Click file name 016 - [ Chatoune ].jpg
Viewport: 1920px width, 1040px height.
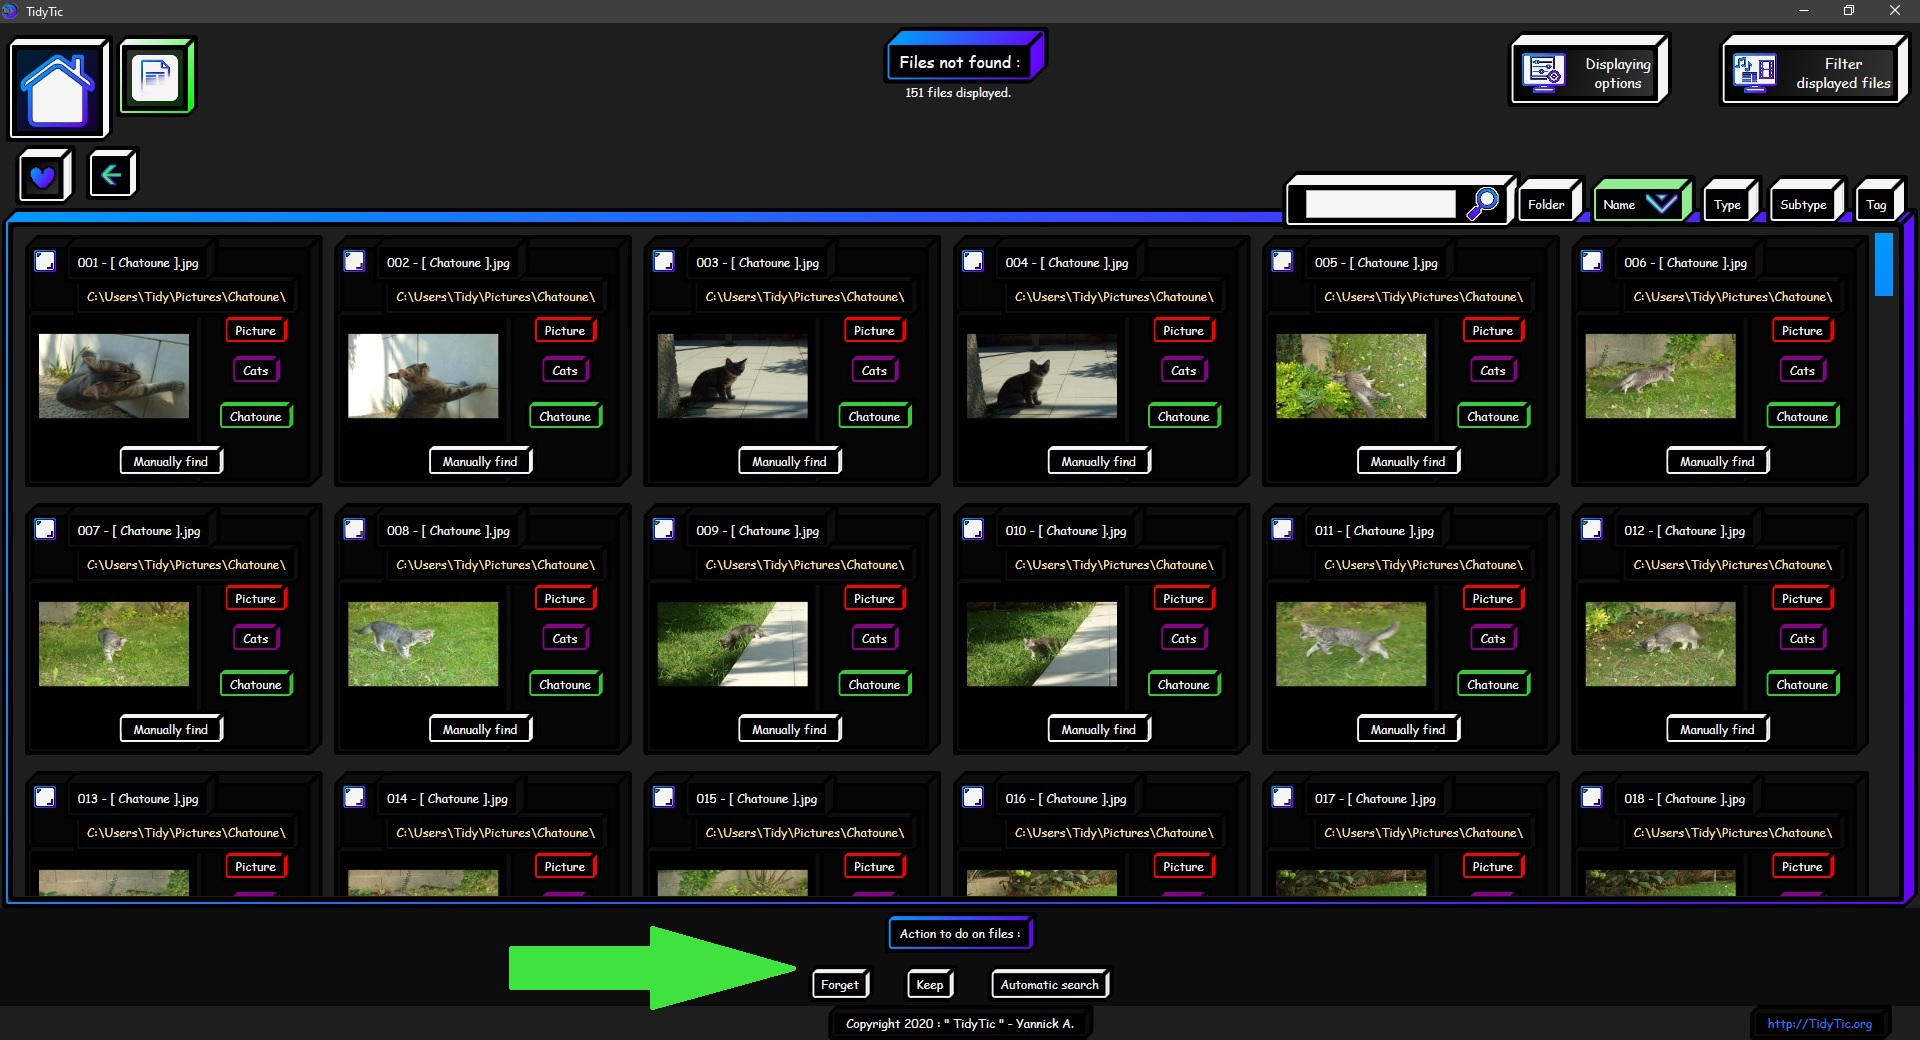click(x=1066, y=798)
